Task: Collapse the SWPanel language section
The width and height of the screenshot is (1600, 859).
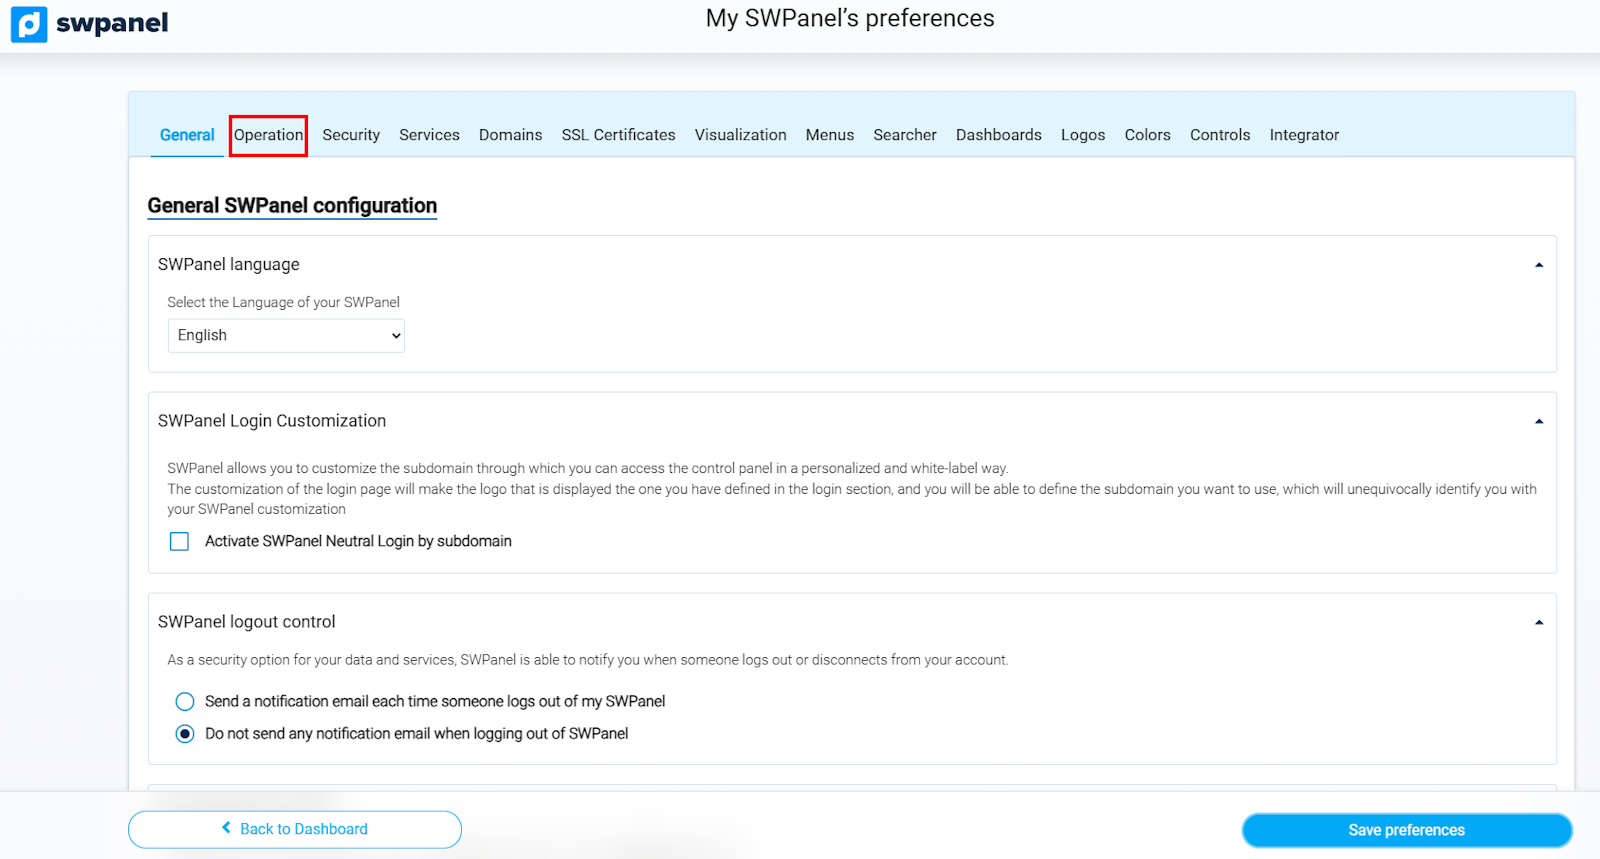Action: click(x=1538, y=265)
